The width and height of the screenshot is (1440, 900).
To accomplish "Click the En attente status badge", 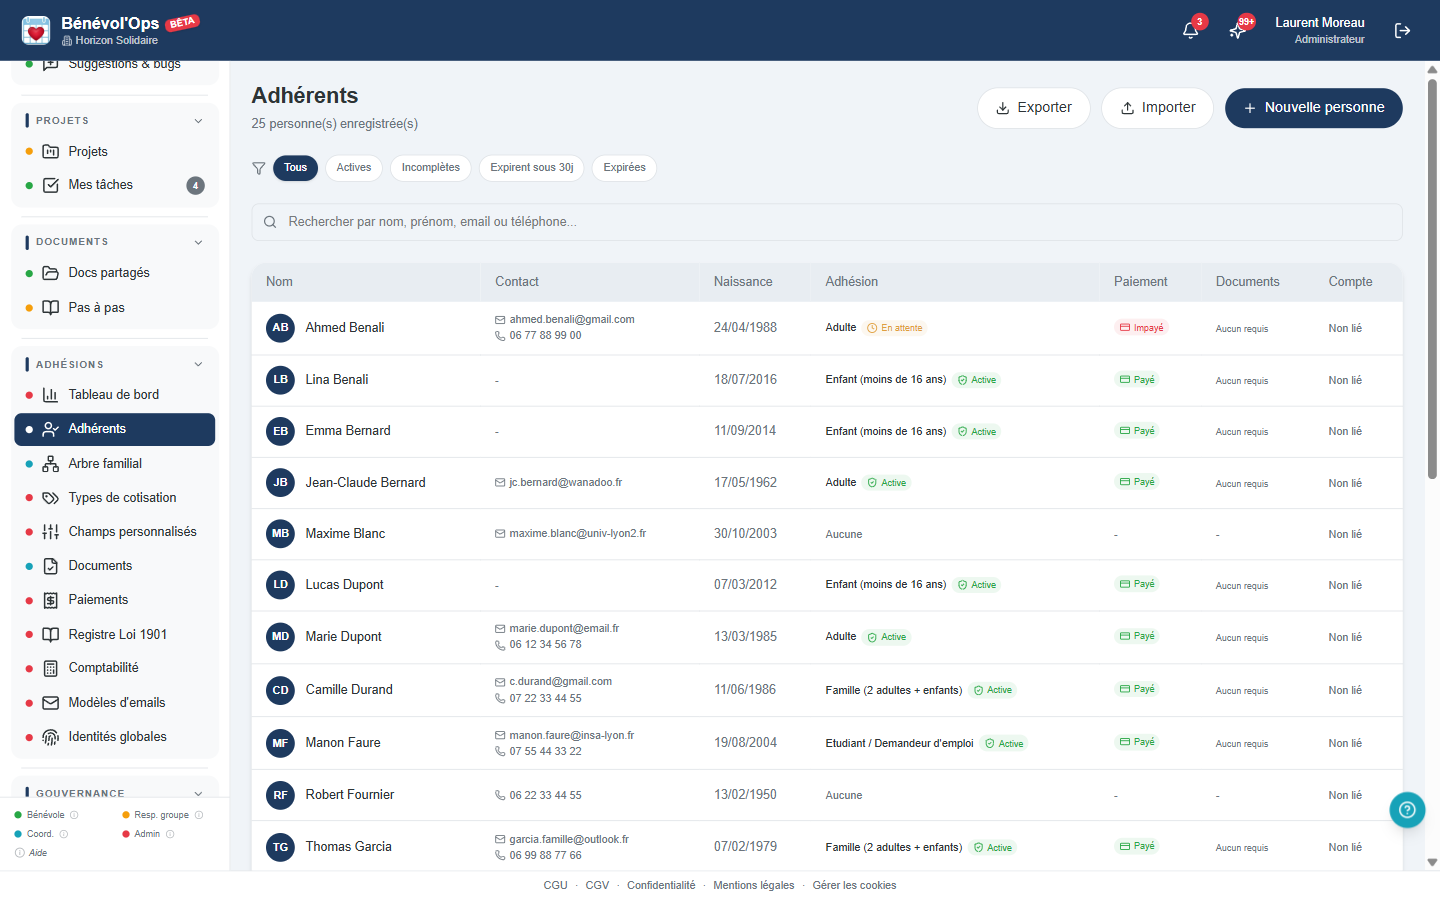I will point(895,328).
